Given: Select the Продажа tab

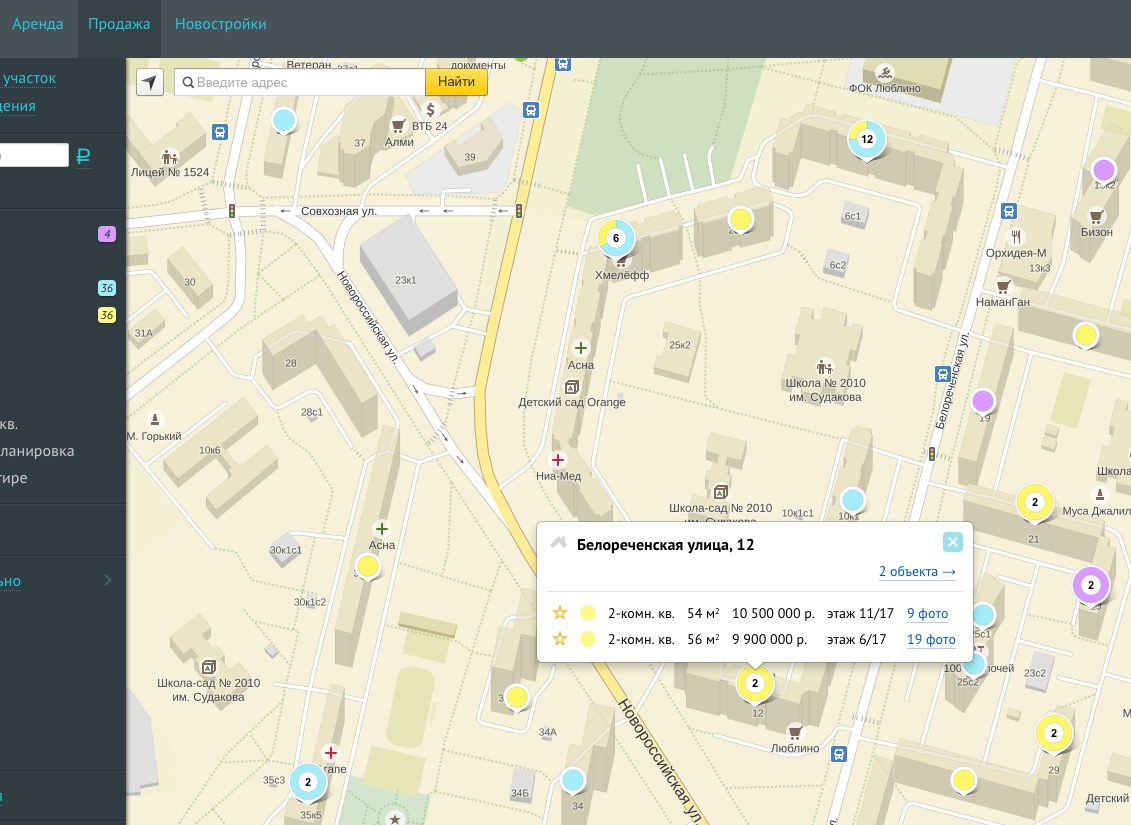Looking at the screenshot, I should click(119, 24).
